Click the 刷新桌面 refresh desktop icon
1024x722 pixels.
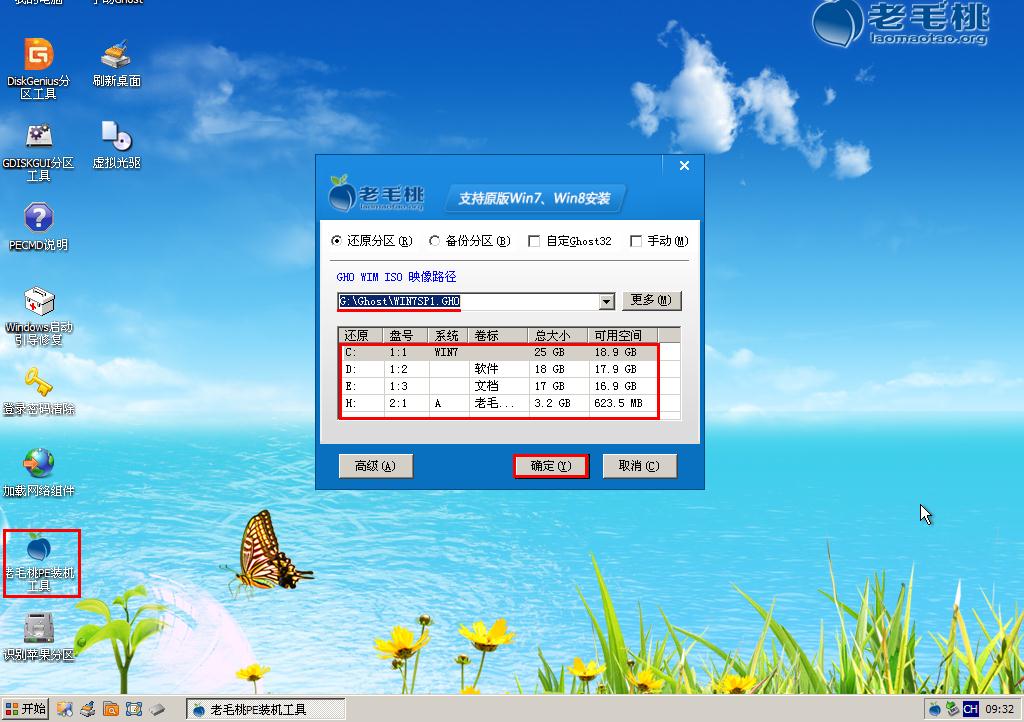(113, 58)
